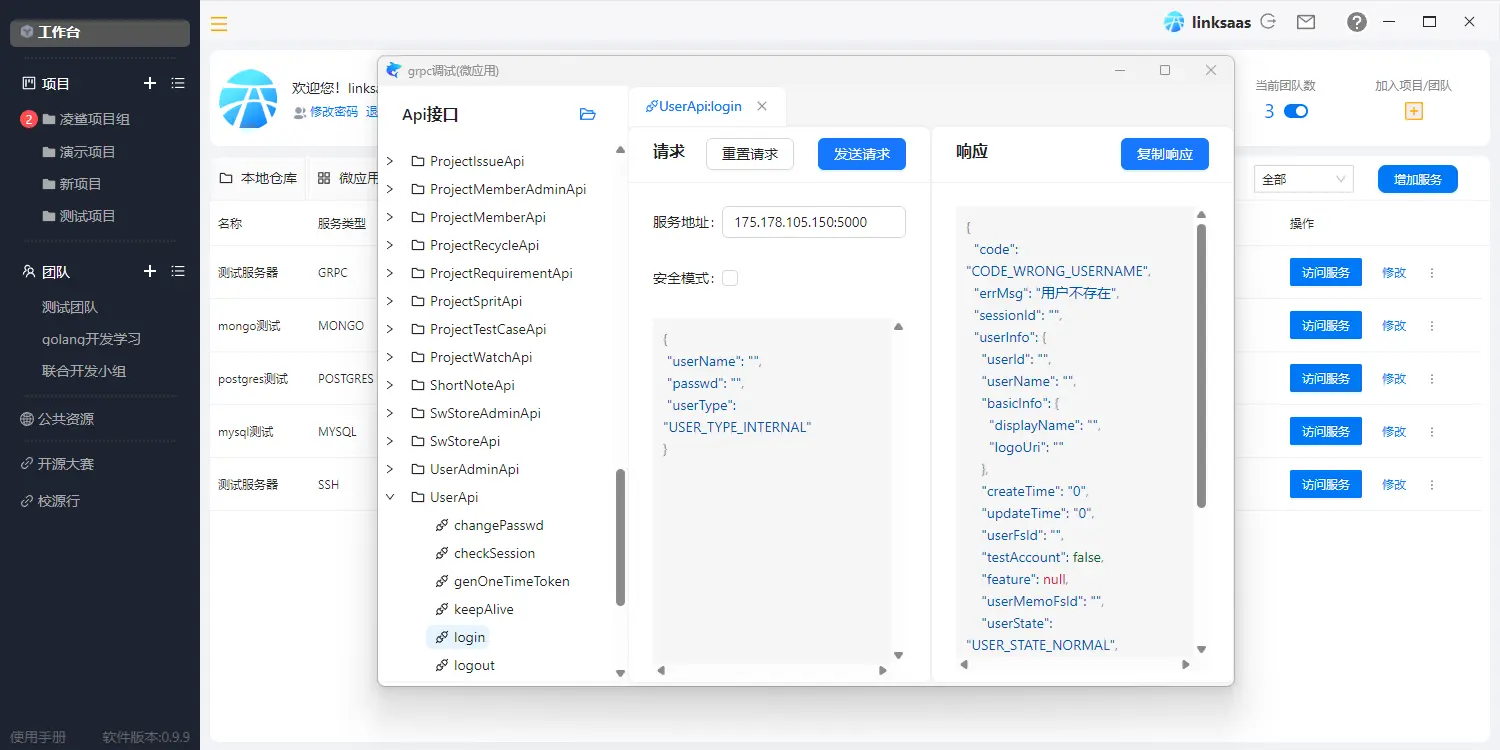Viewport: 1500px width, 750px height.
Task: Open the golang开发学习 team
Action: point(91,339)
